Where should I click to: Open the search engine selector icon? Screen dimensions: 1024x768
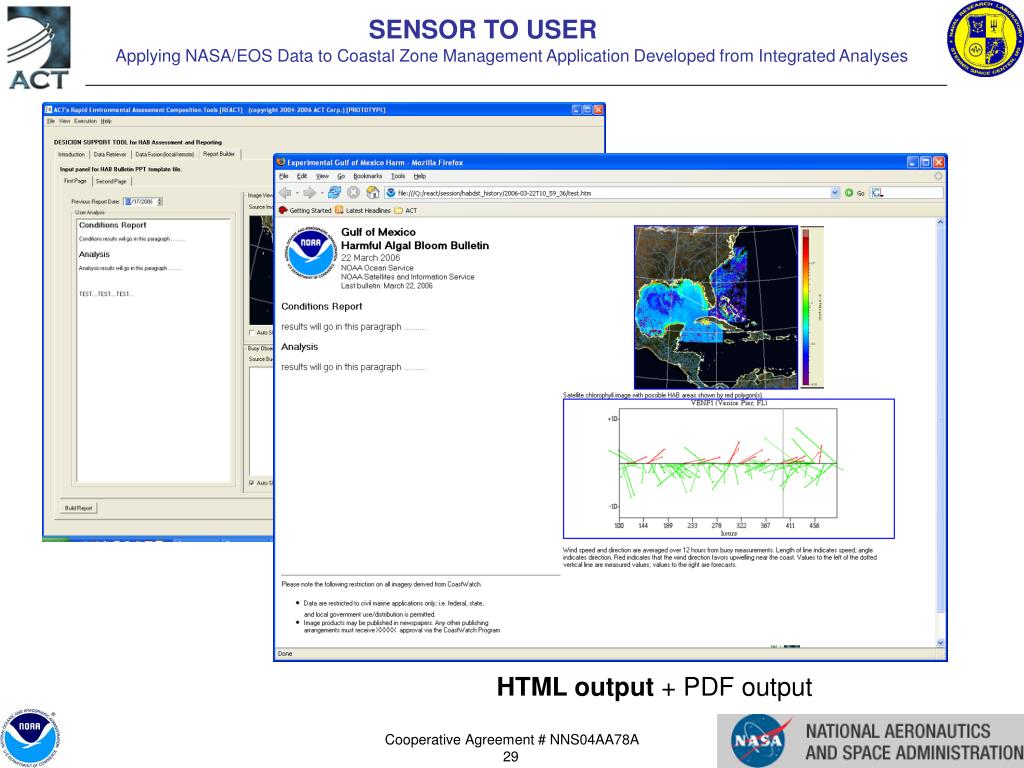[877, 193]
